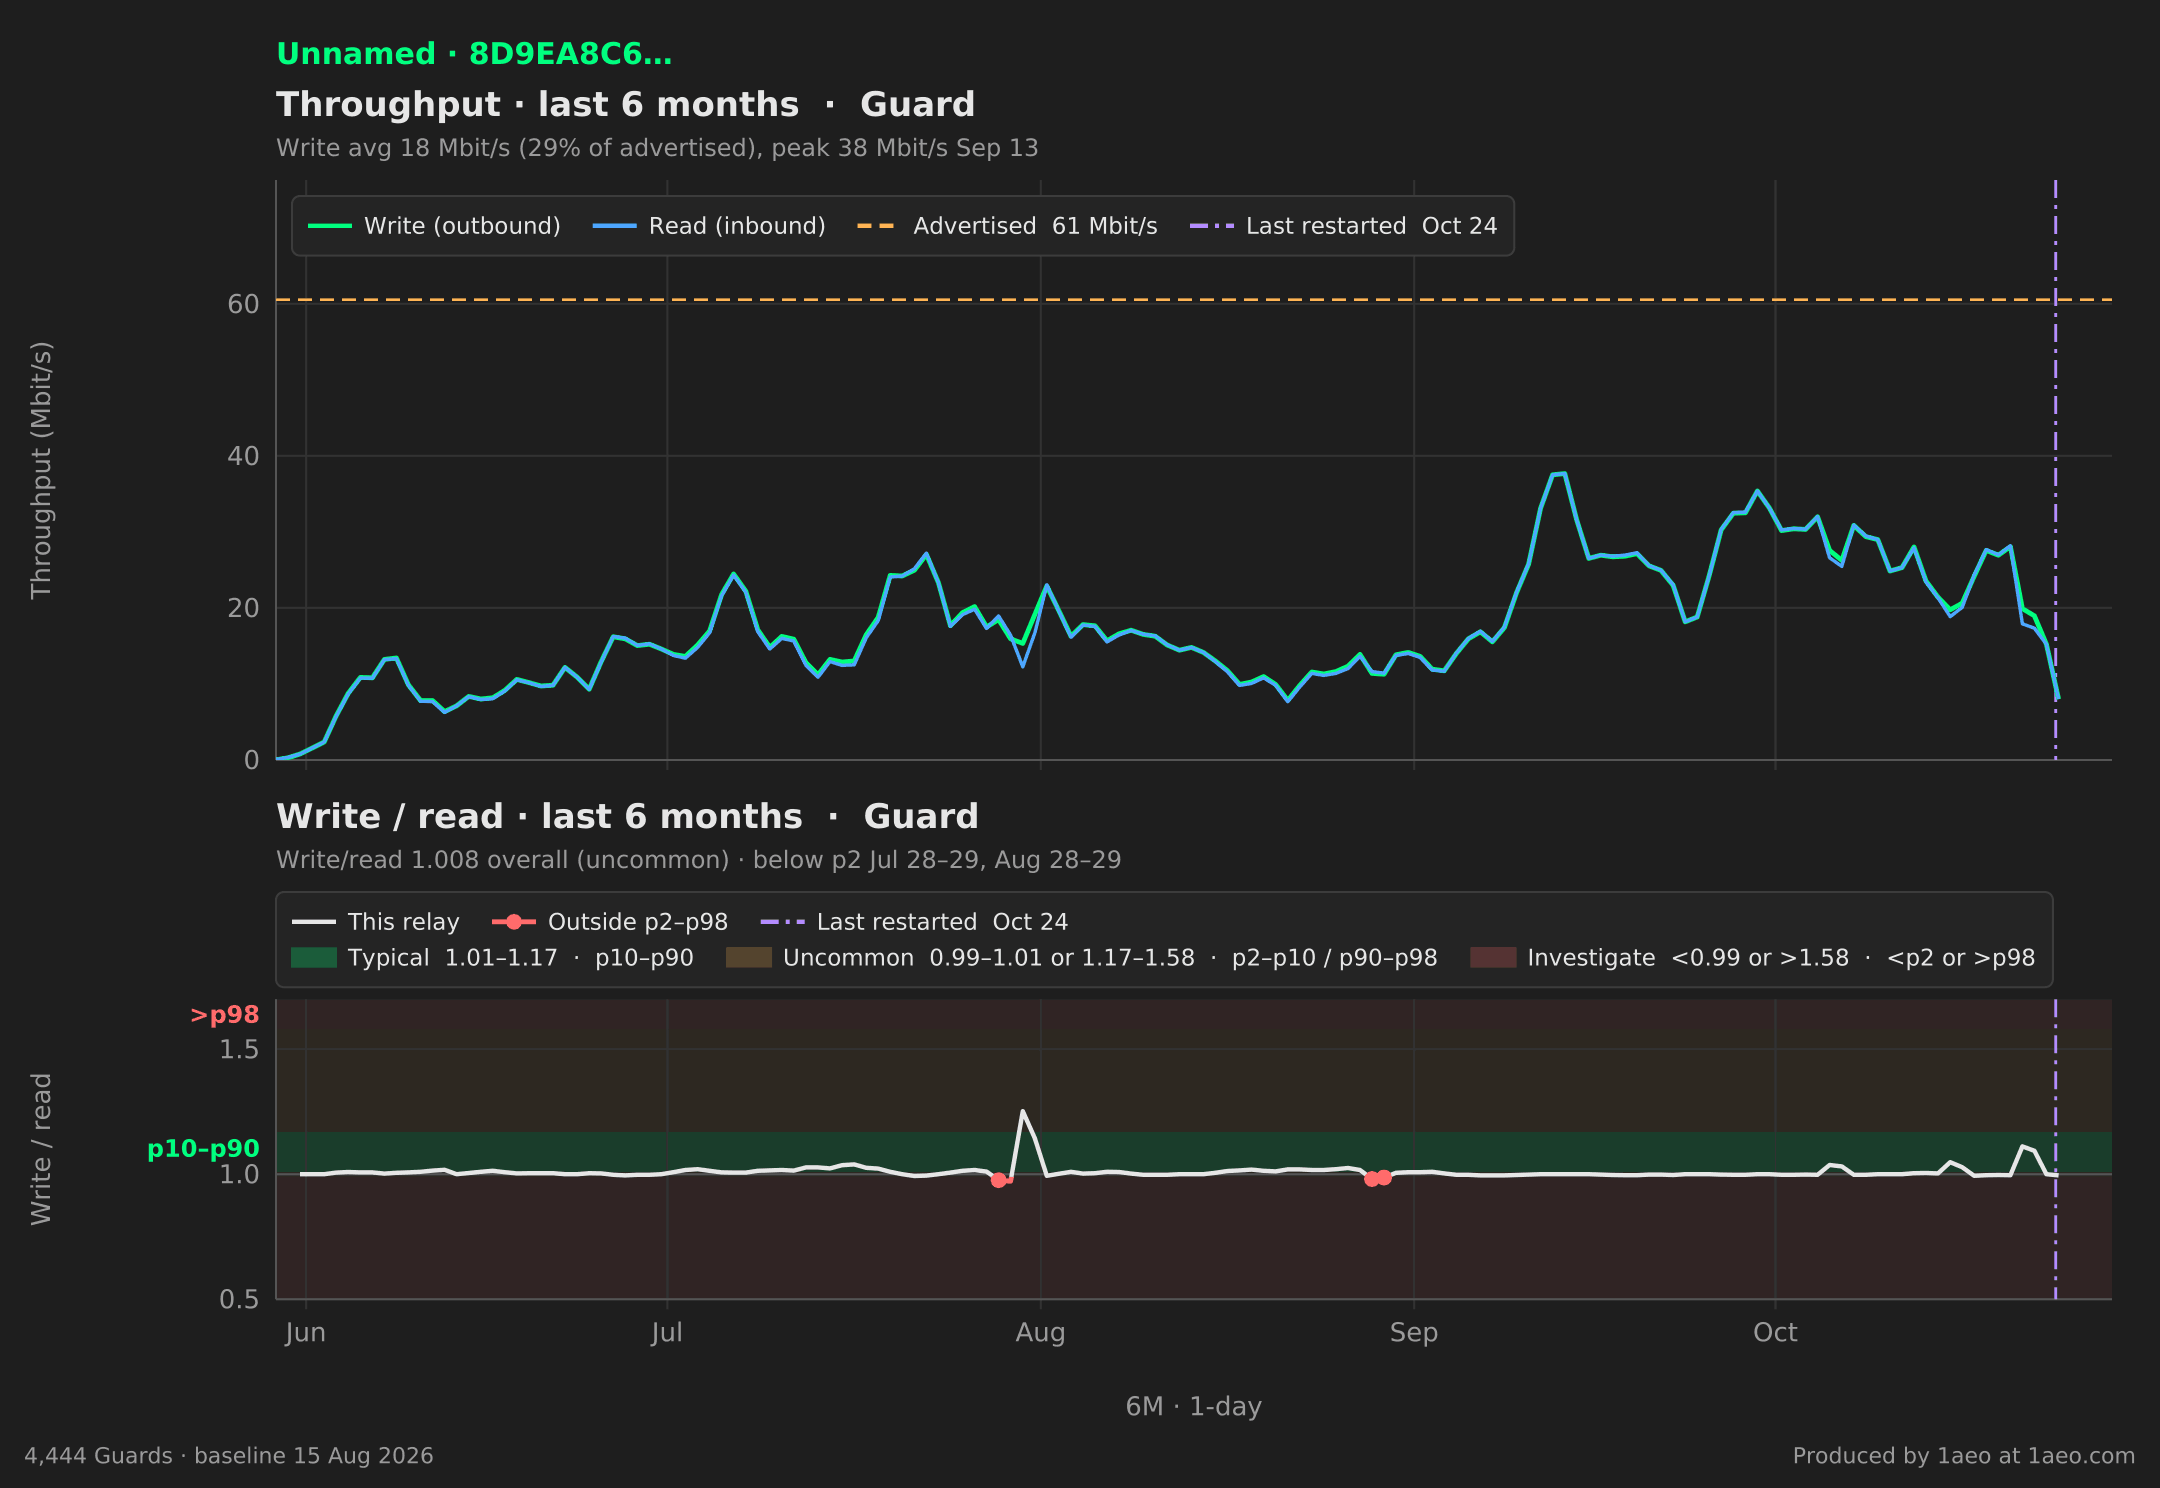
Task: Click the 'p10-p90' axis label
Action: pos(203,1149)
